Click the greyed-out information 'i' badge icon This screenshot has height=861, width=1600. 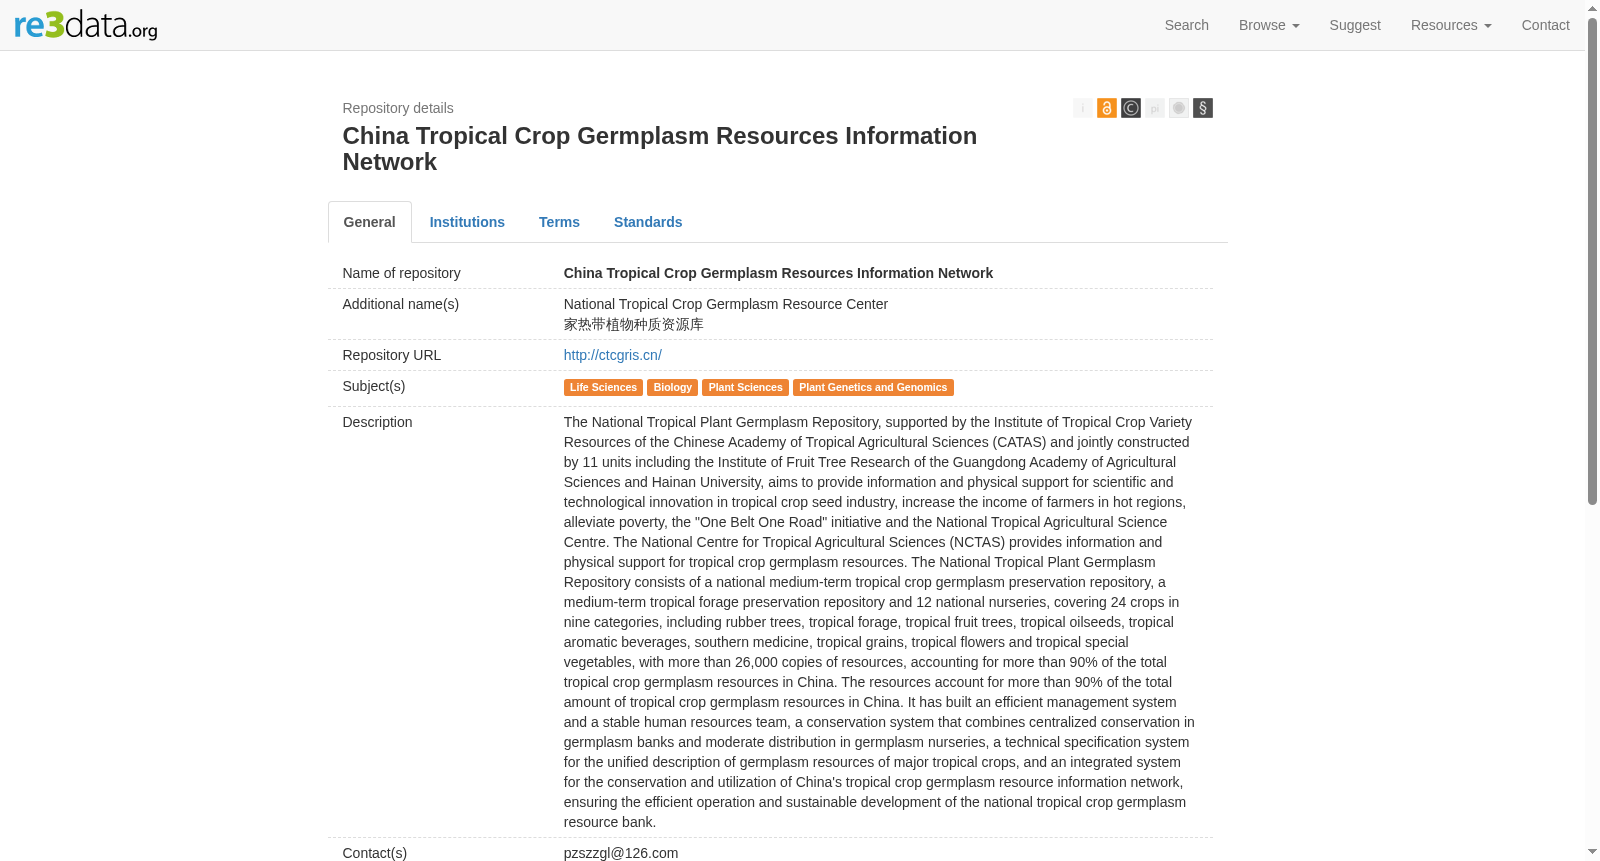point(1082,108)
